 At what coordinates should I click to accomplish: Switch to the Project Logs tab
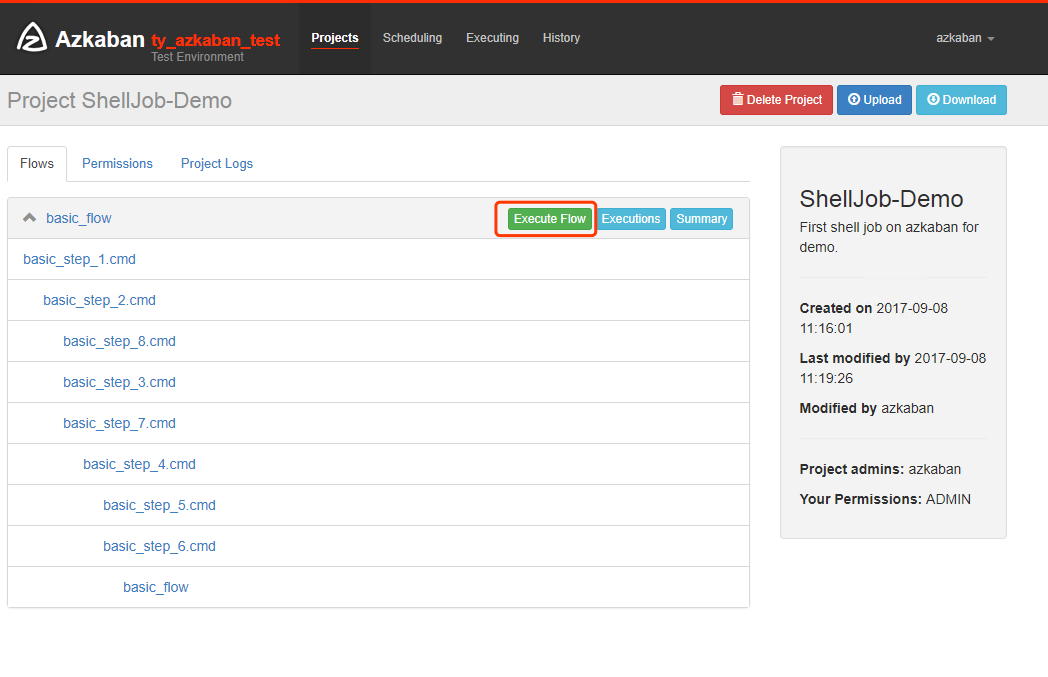[x=217, y=164]
